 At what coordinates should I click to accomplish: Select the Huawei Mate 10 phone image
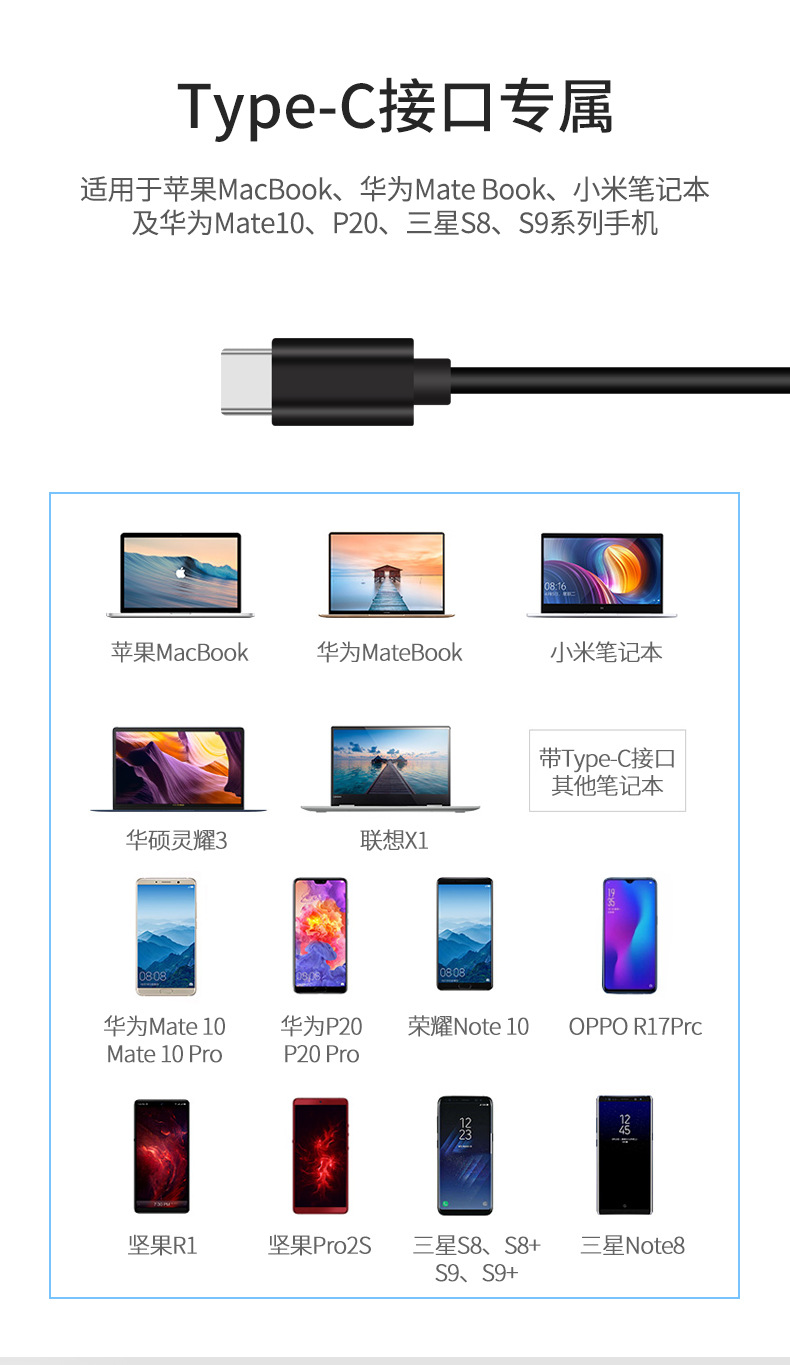point(166,937)
